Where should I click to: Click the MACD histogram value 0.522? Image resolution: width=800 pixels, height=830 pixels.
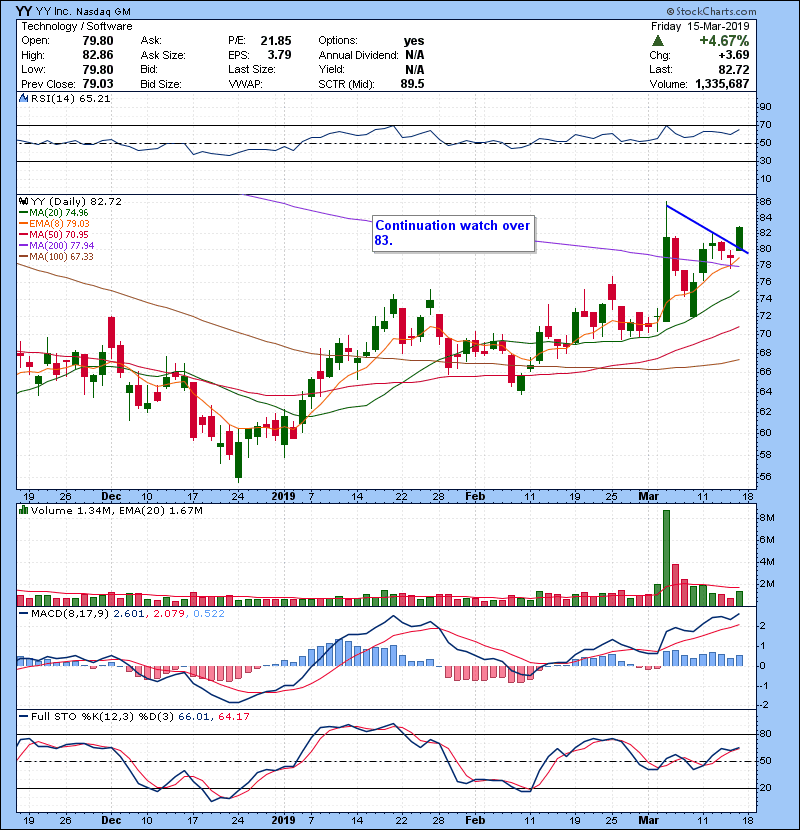coord(209,614)
